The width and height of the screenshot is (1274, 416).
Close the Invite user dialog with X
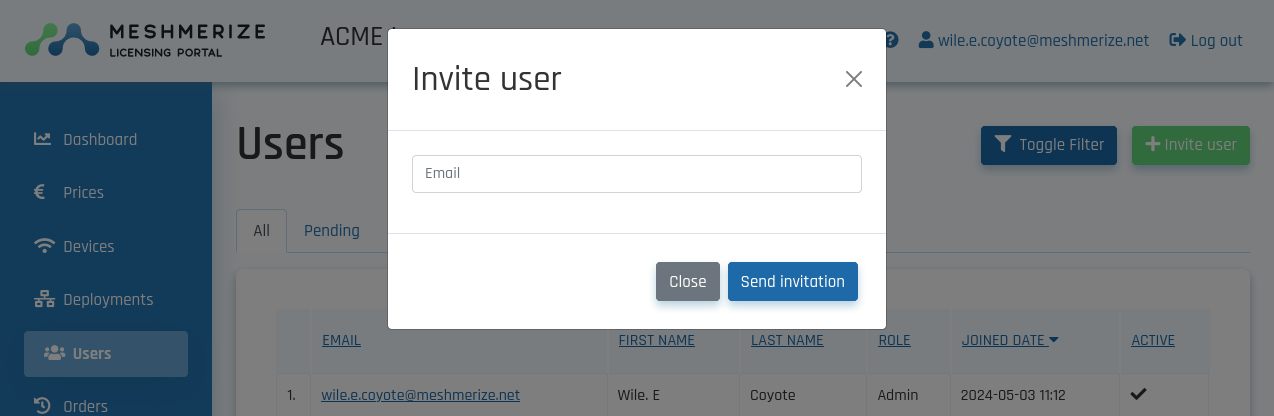[853, 79]
